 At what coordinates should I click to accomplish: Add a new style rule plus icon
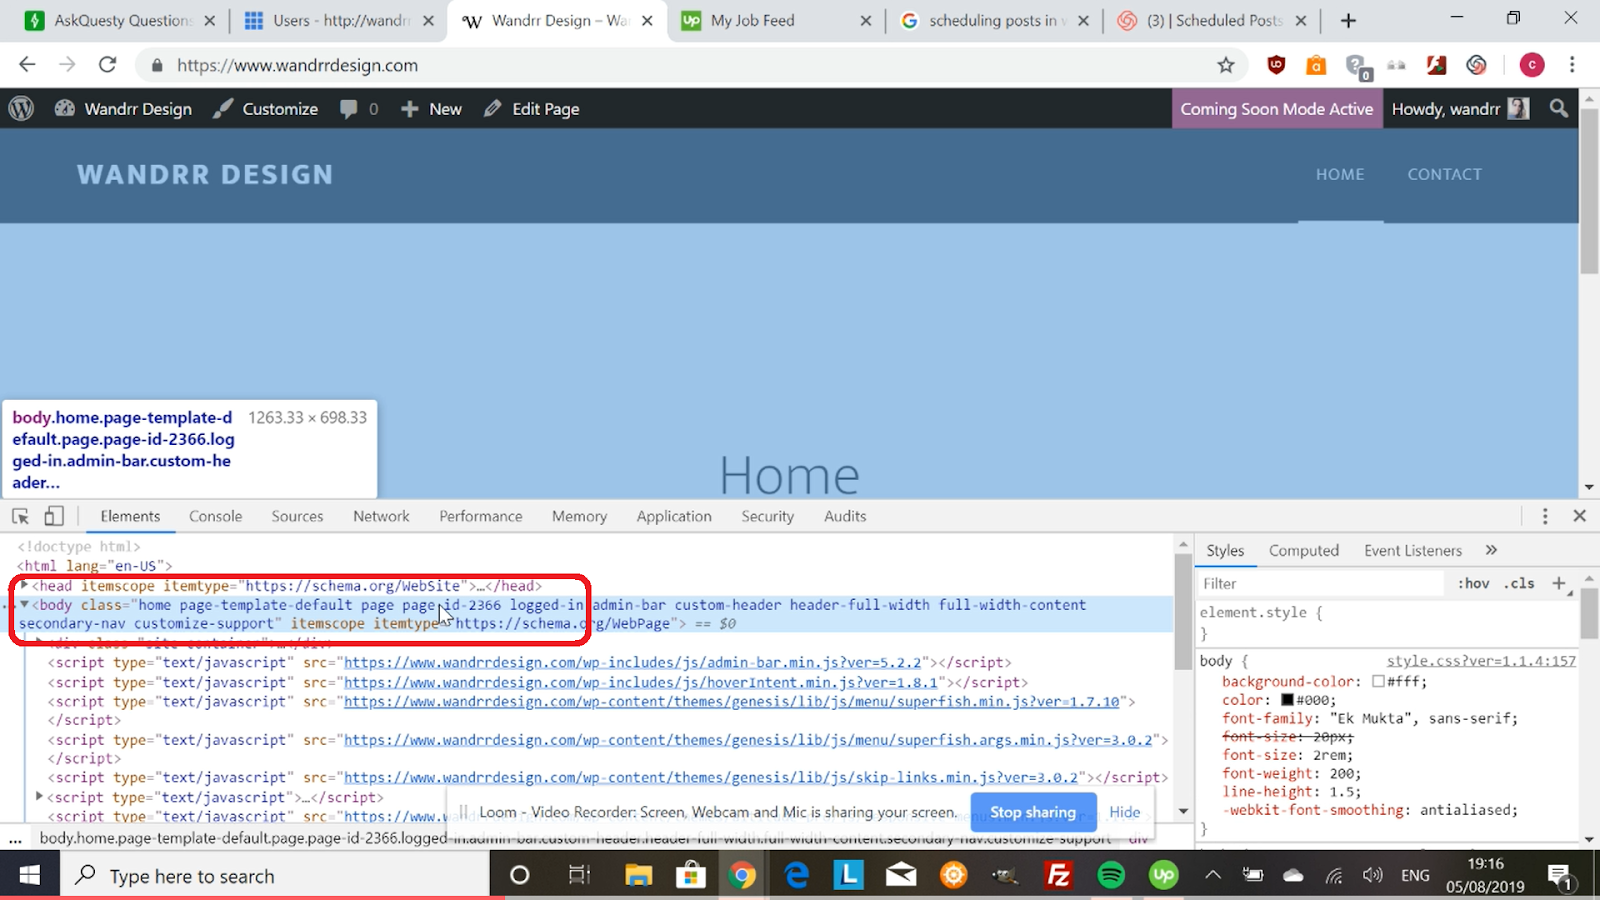(x=1559, y=583)
